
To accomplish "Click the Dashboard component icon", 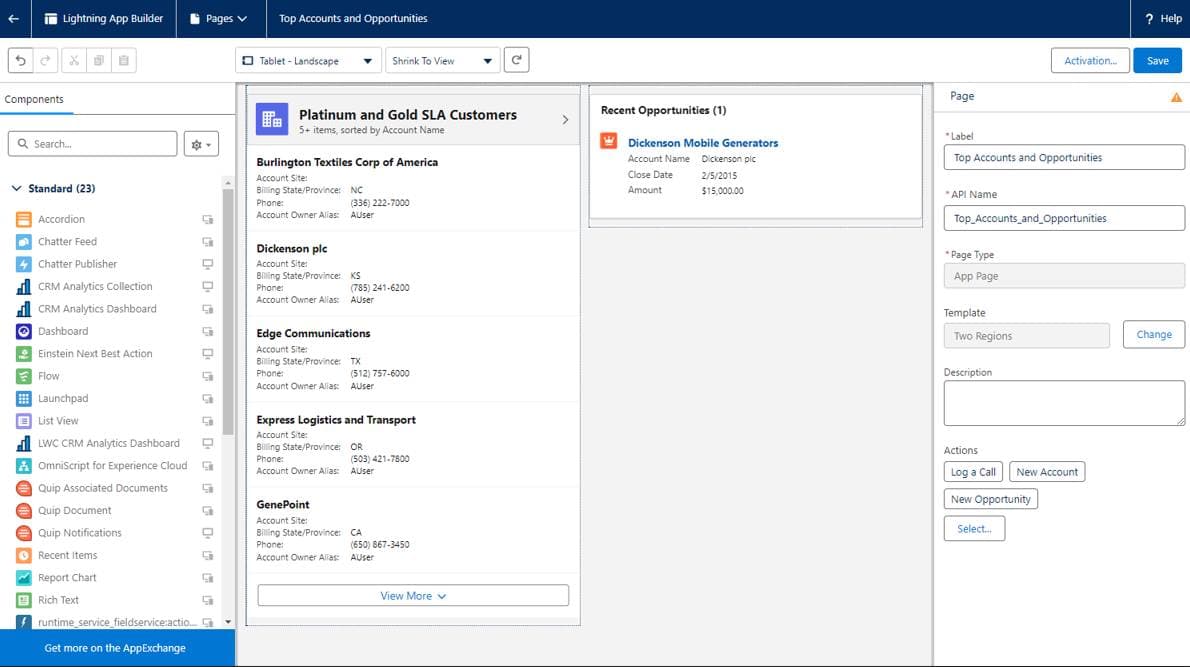I will [25, 331].
